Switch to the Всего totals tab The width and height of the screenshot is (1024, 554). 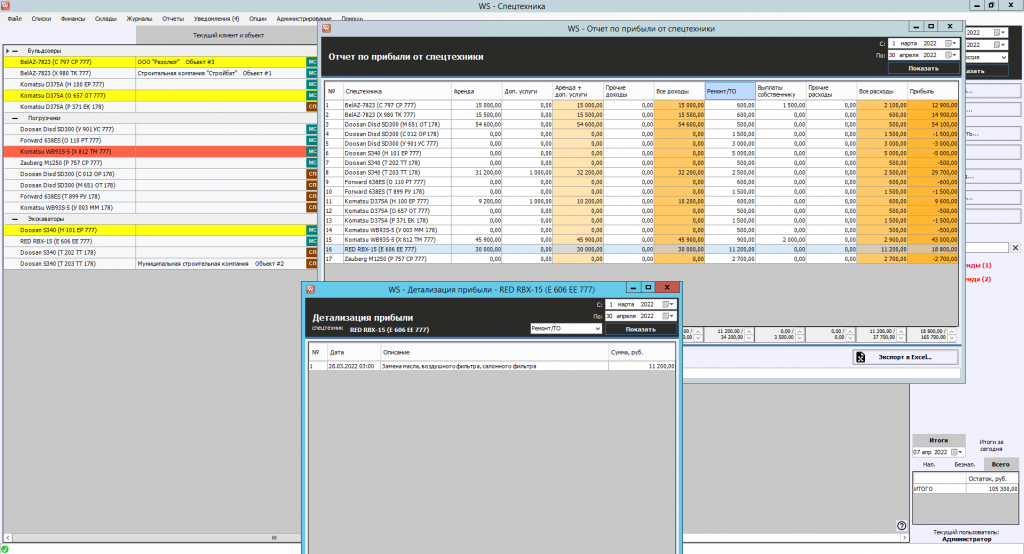point(1000,464)
